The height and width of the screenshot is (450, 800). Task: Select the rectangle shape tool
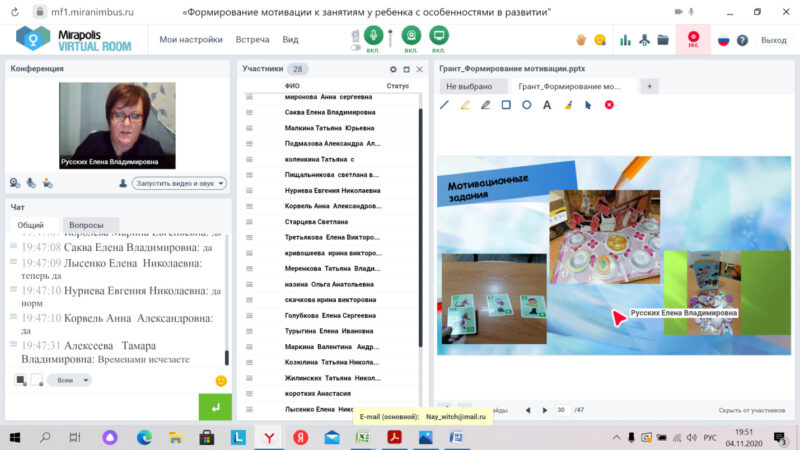(506, 105)
